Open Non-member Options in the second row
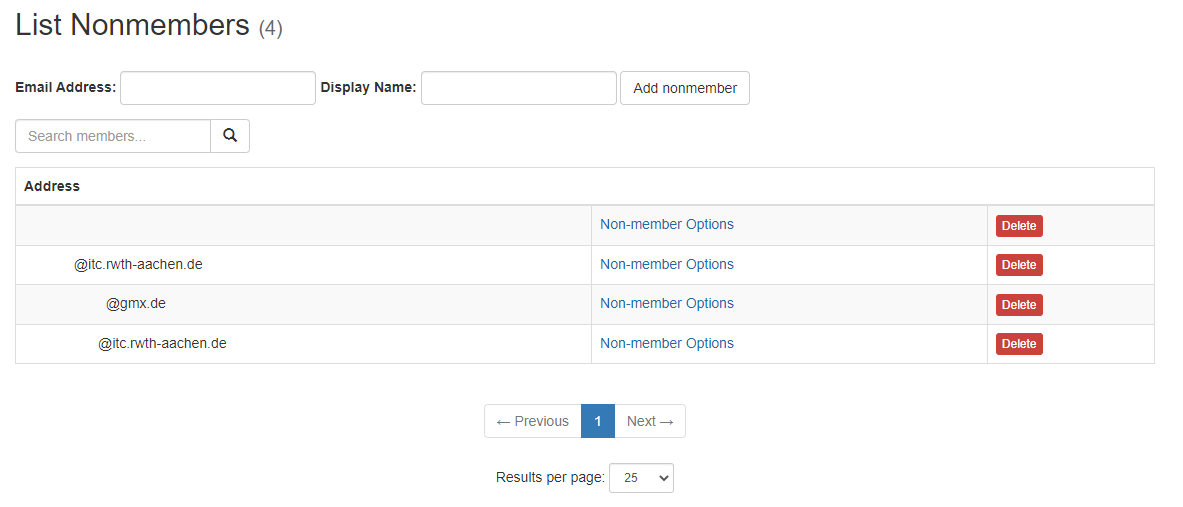 (x=666, y=265)
